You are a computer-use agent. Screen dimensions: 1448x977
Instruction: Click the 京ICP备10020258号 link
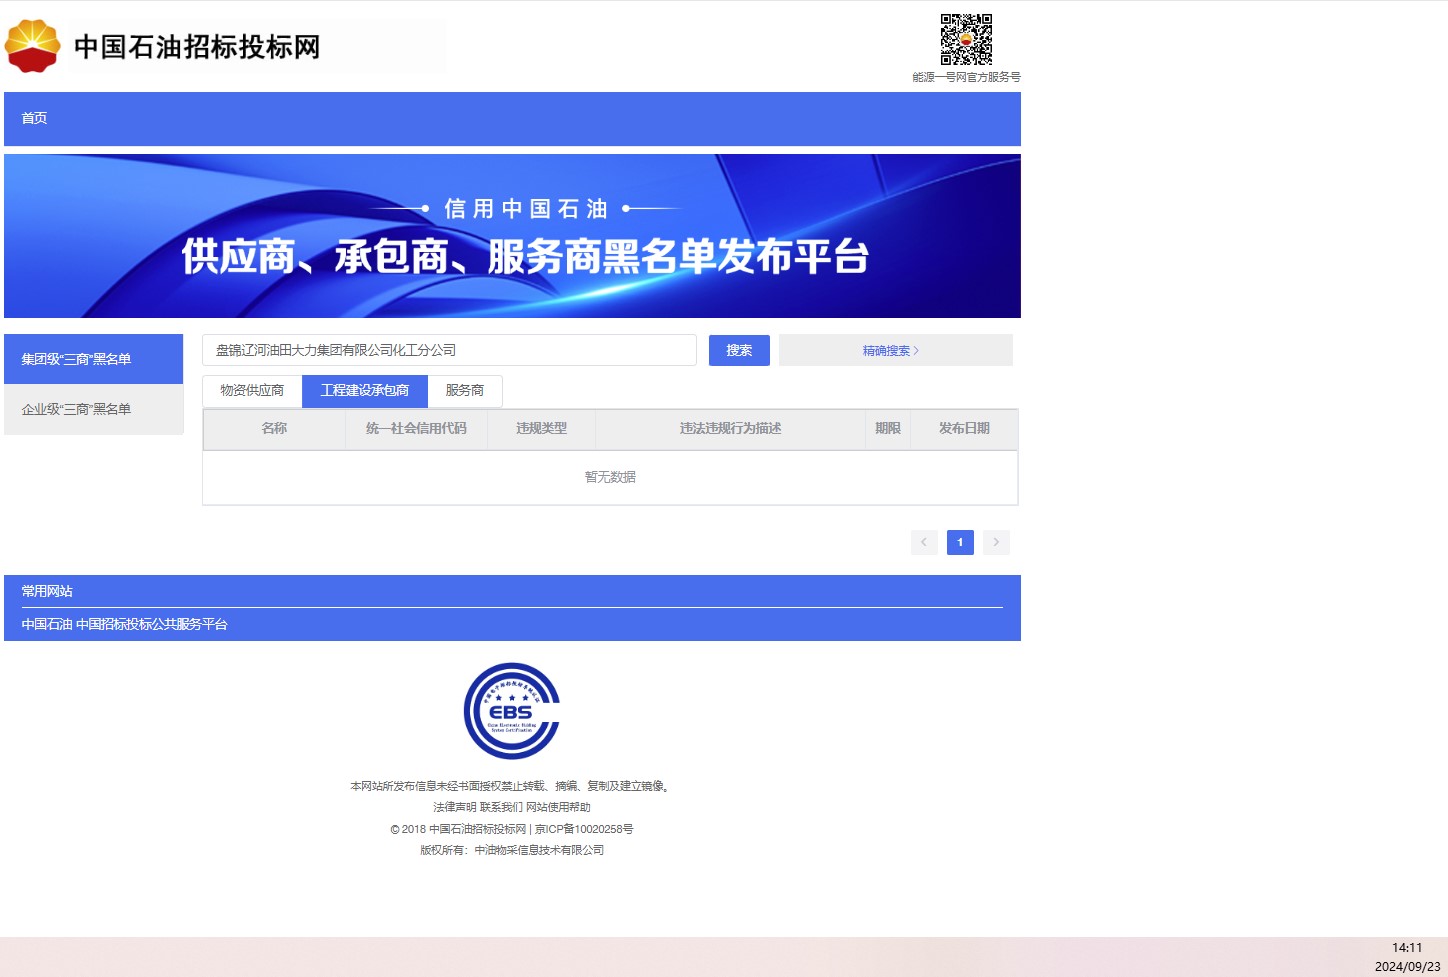click(584, 829)
